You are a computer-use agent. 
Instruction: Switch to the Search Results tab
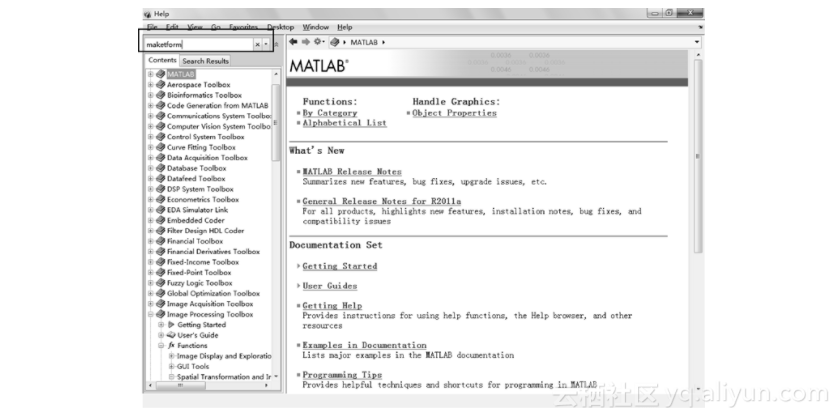(x=205, y=61)
